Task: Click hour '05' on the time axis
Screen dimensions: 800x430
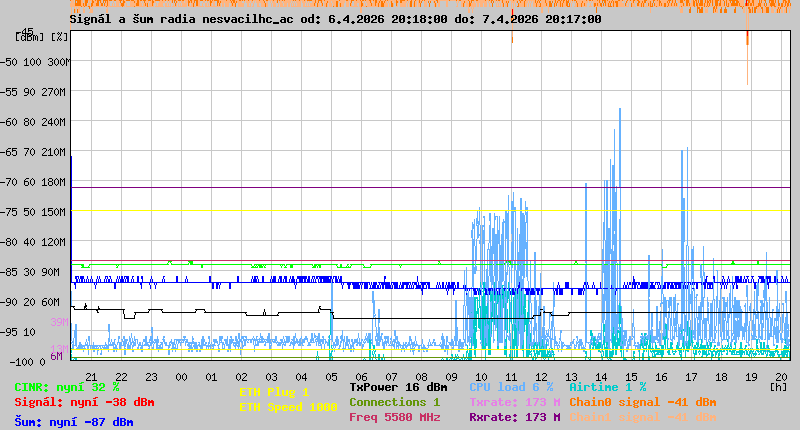Action: pos(332,377)
